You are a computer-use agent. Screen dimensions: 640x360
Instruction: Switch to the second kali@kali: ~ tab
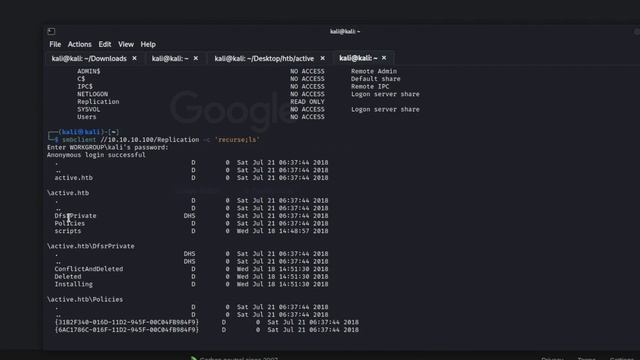[x=170, y=58]
